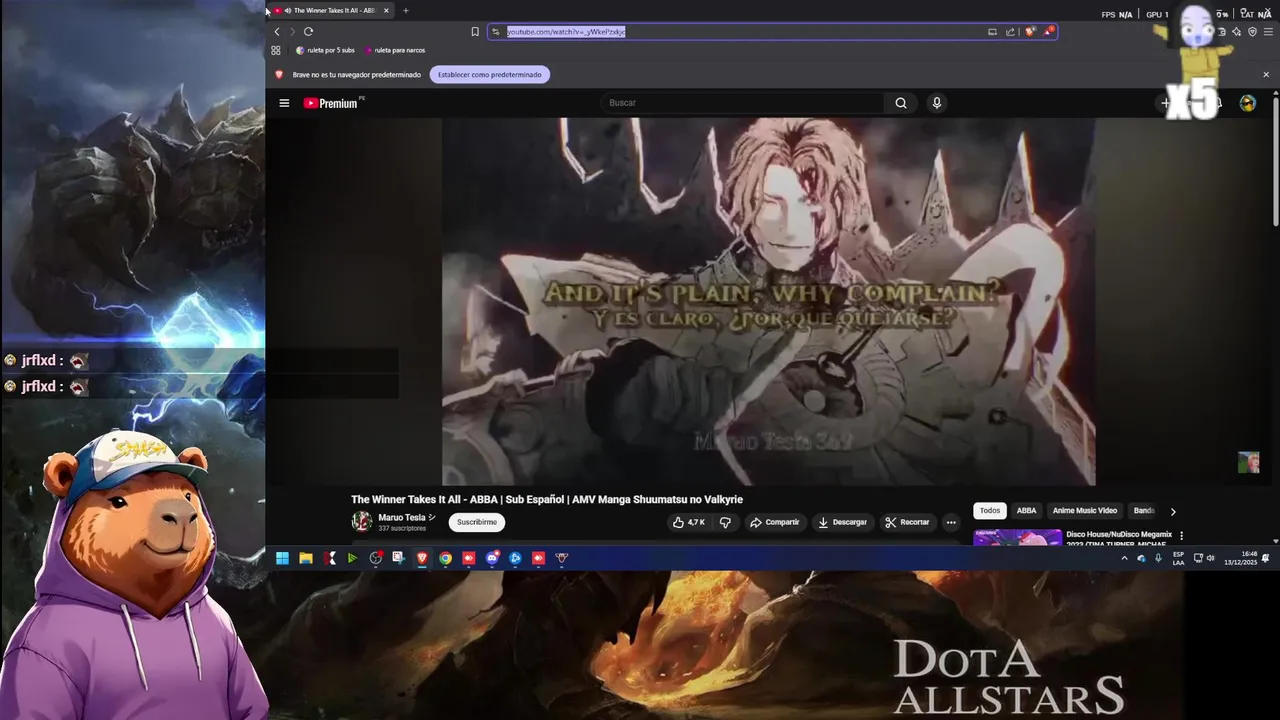Screen dimensions: 1280x720
Task: Open the apps grid icon on the bookmarks bar
Action: point(276,50)
